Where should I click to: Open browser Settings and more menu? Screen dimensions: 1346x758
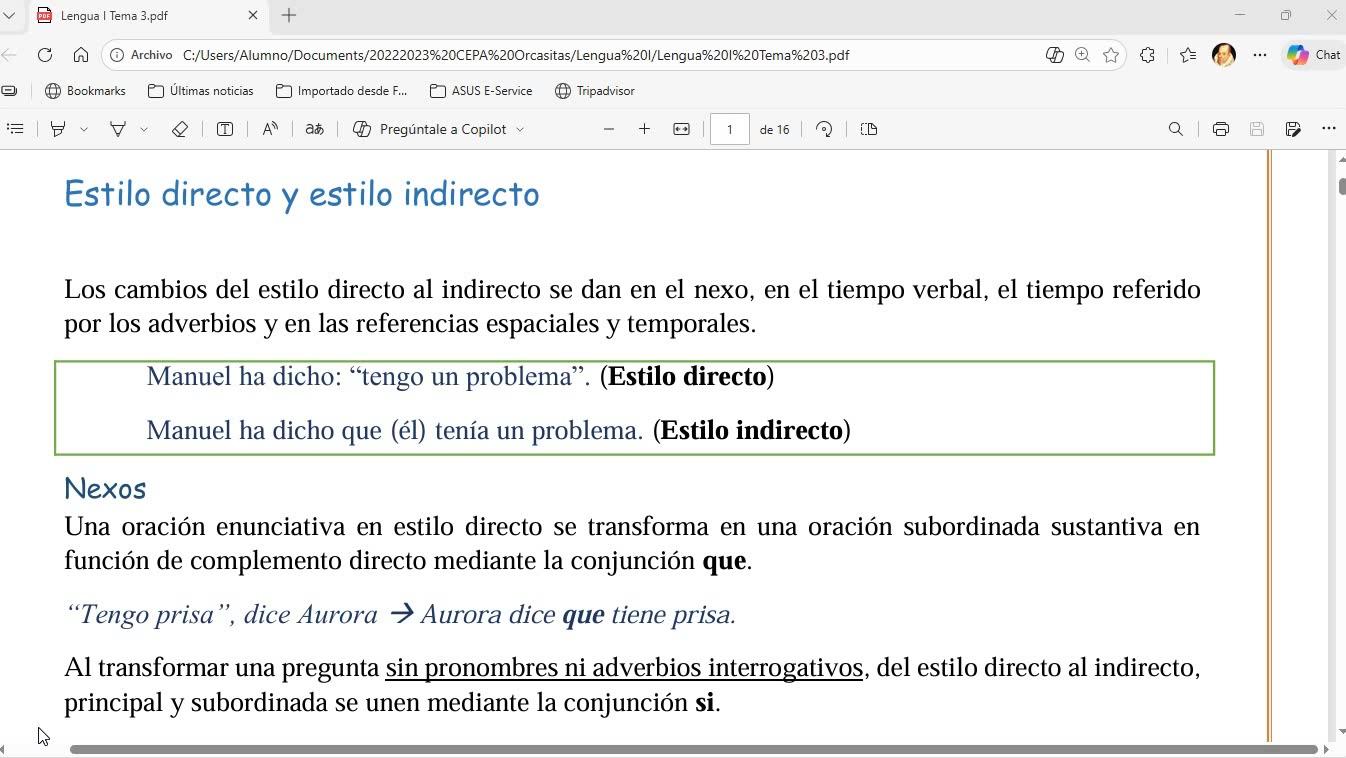pyautogui.click(x=1260, y=55)
